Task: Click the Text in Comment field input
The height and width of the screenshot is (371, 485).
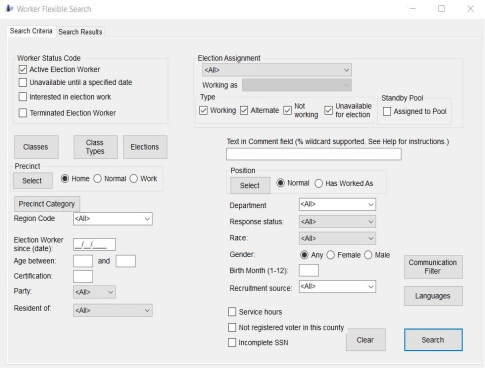Action: [314, 154]
